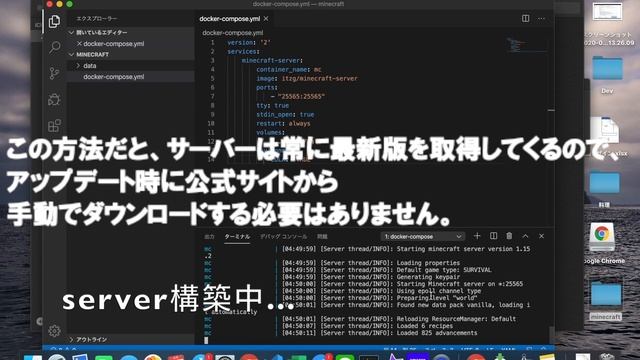Maximize the panel with chevron up
640x360 pixels.
click(525, 236)
